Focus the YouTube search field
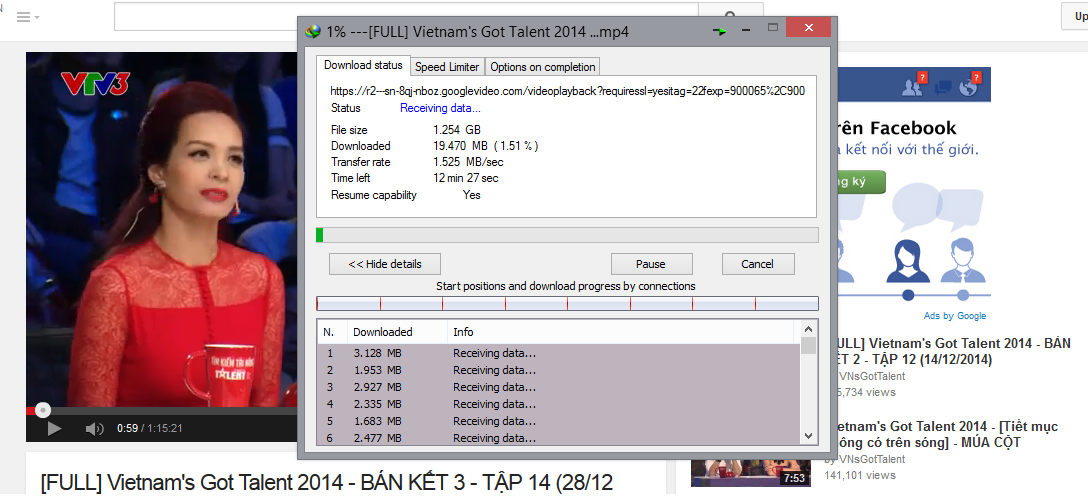Screen dimensions: 1088x498 click(406, 17)
